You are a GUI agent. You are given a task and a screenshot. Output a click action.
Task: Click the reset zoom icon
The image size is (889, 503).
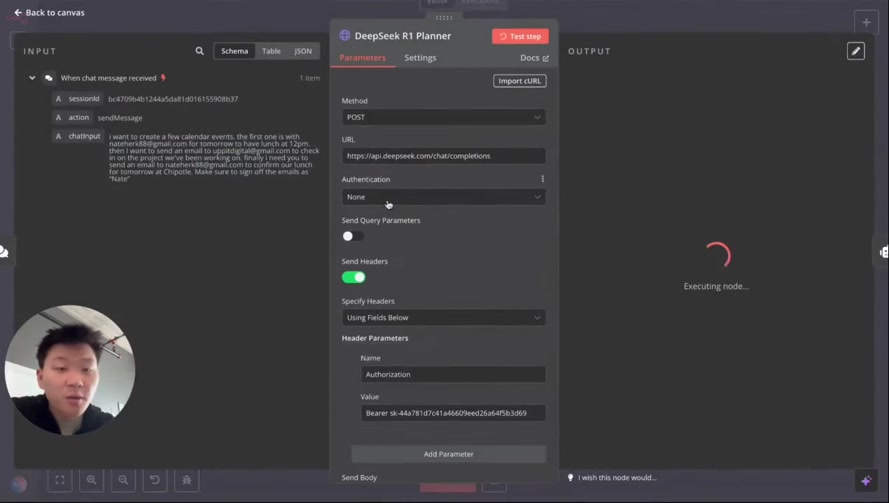pyautogui.click(x=155, y=480)
